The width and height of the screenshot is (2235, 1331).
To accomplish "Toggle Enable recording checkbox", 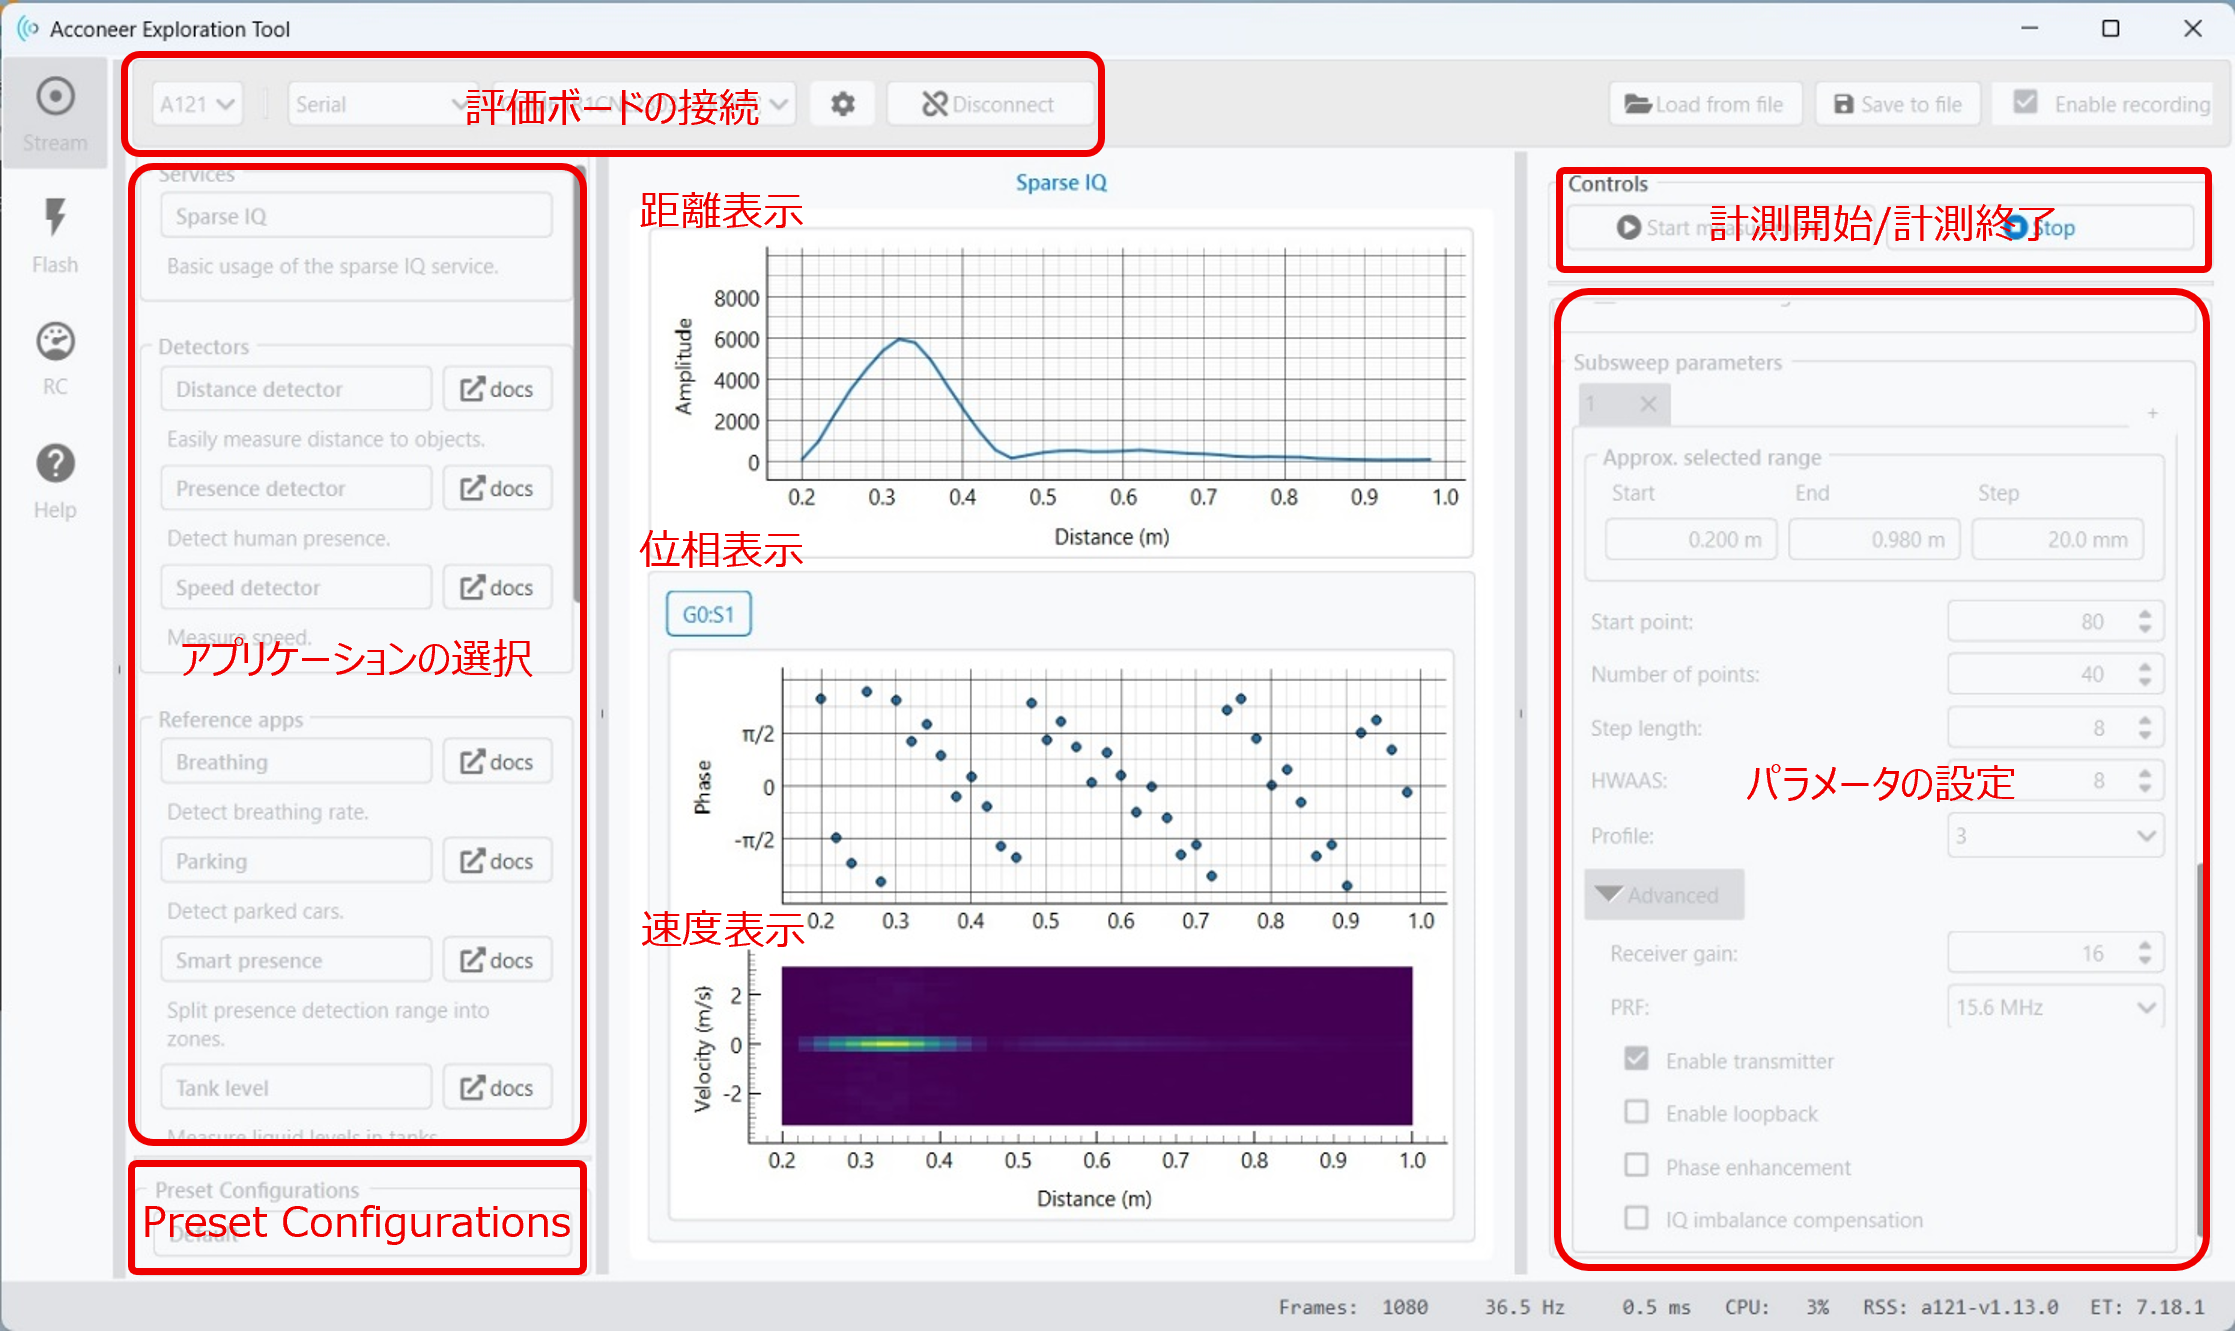I will click(x=2025, y=102).
